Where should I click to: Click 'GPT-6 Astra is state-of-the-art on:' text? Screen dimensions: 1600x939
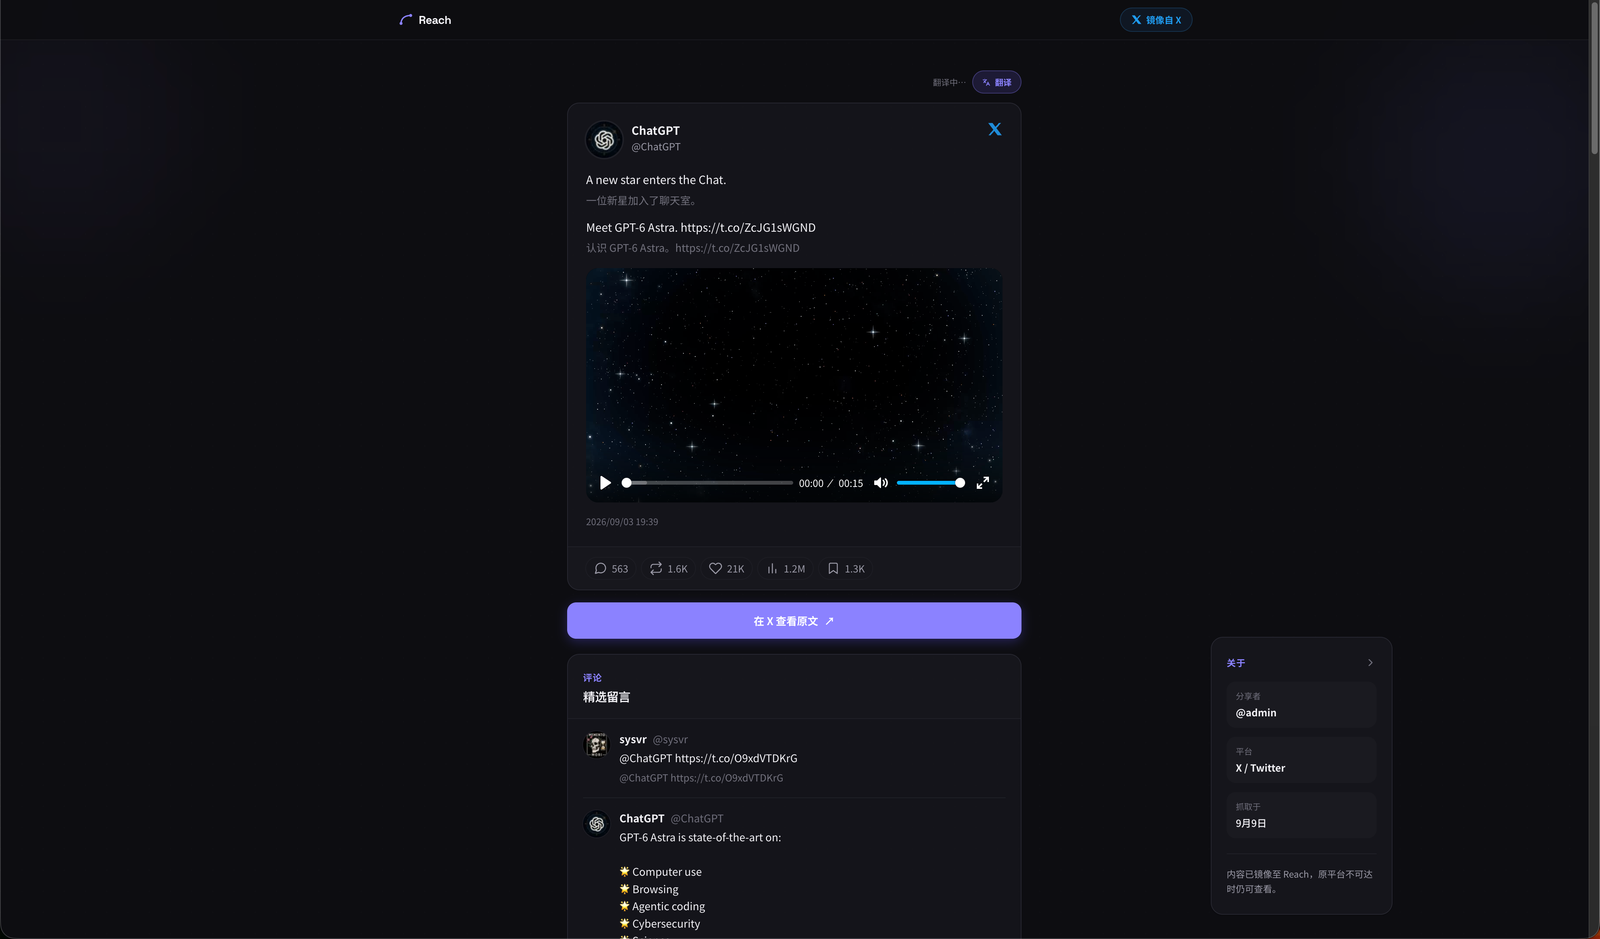[700, 838]
